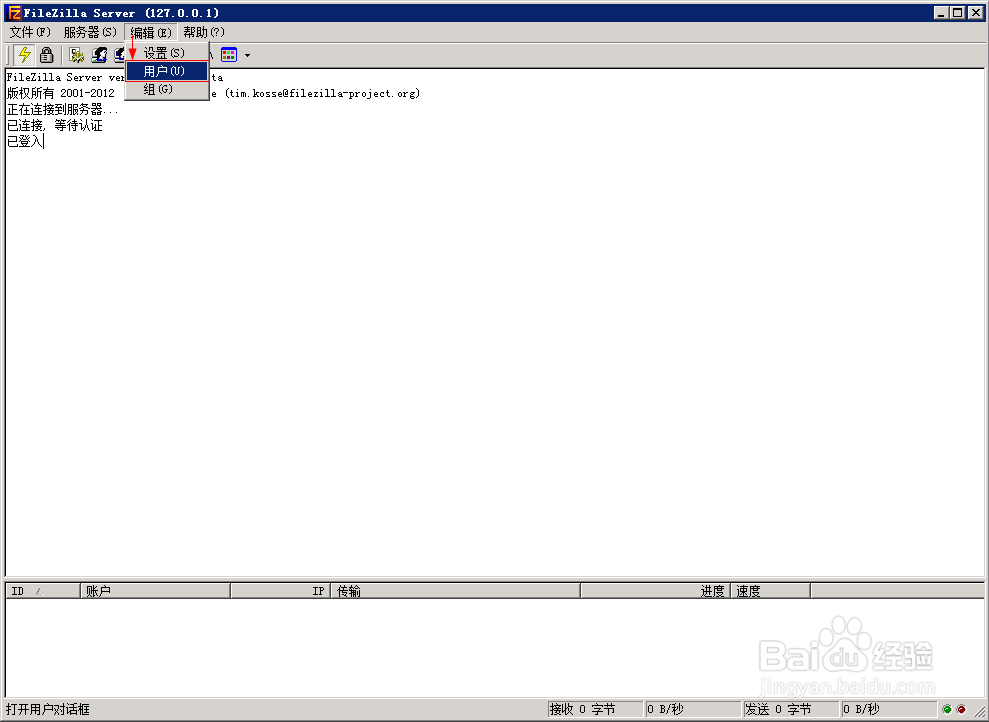This screenshot has height=722, width=989.
Task: Sort by the ID column header
Action: [x=43, y=591]
